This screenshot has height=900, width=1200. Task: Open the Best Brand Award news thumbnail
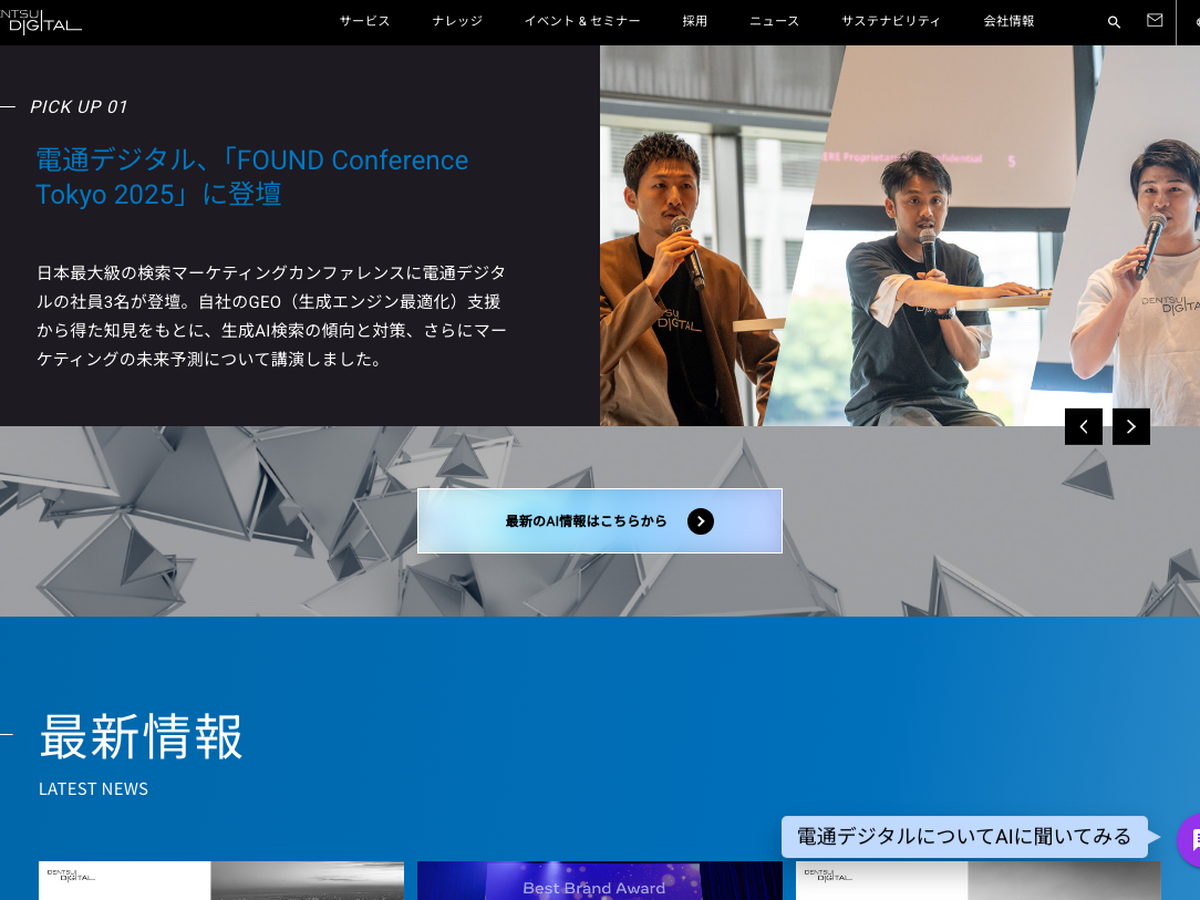pos(599,881)
